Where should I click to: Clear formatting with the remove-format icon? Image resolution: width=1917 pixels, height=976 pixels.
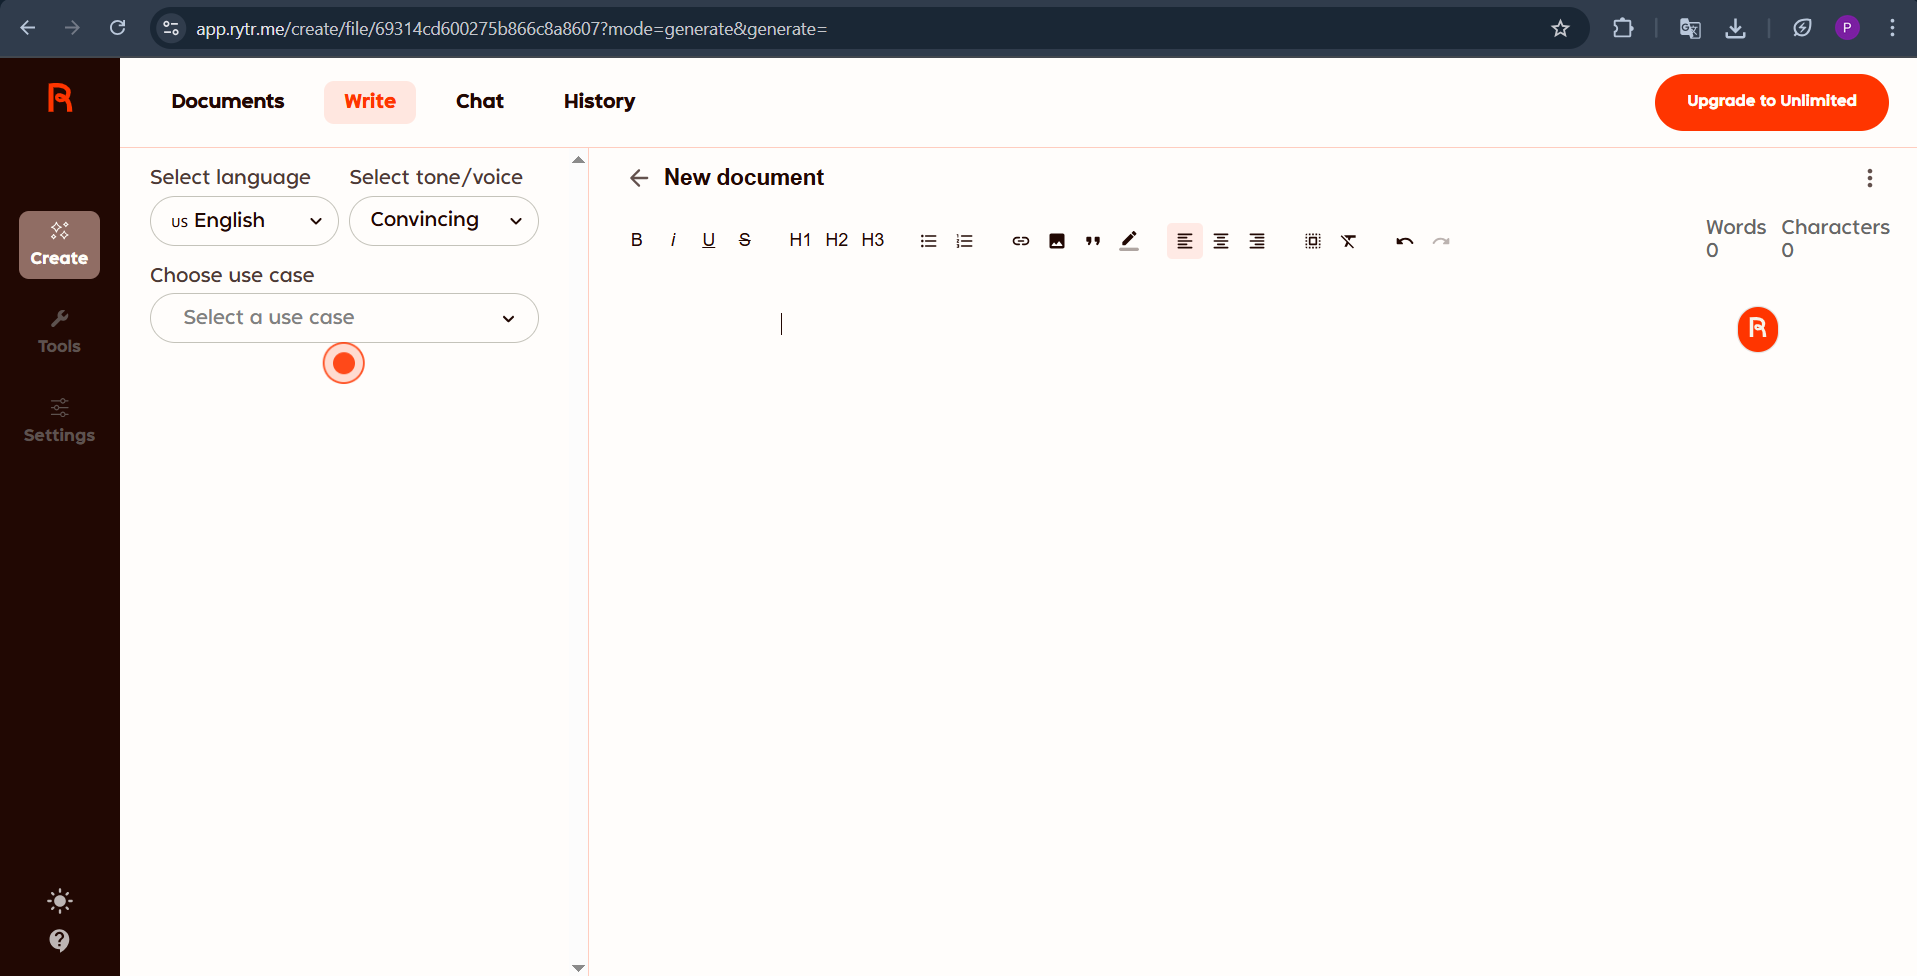(1348, 241)
